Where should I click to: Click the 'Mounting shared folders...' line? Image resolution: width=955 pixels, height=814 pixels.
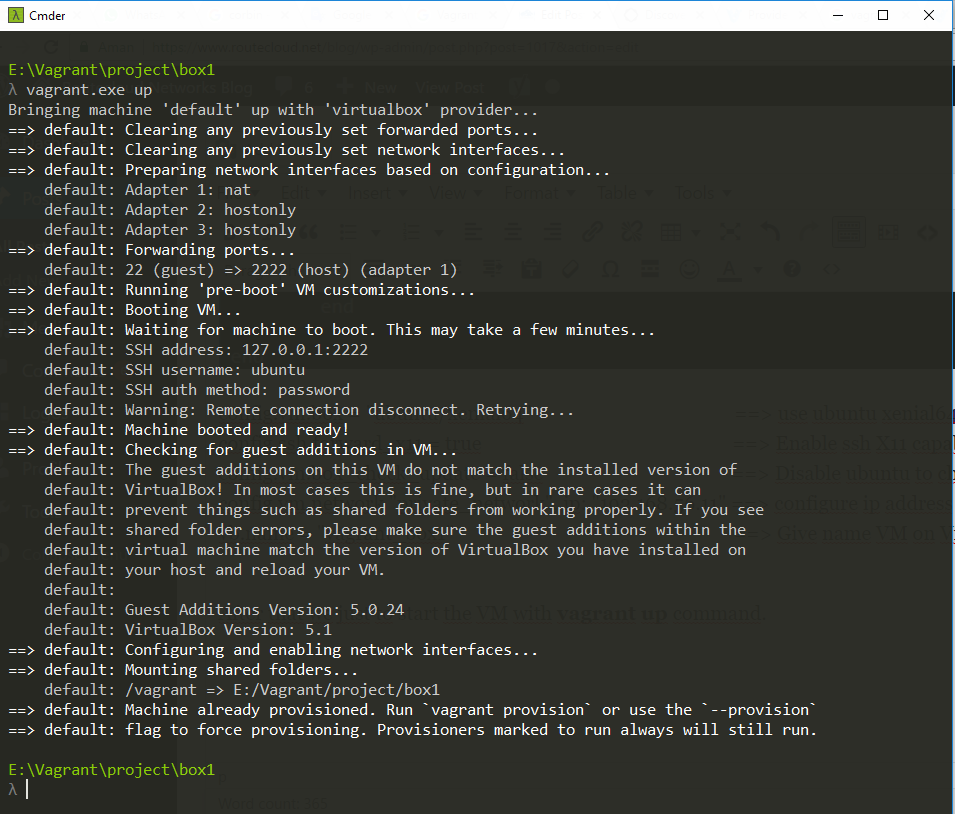183,670
